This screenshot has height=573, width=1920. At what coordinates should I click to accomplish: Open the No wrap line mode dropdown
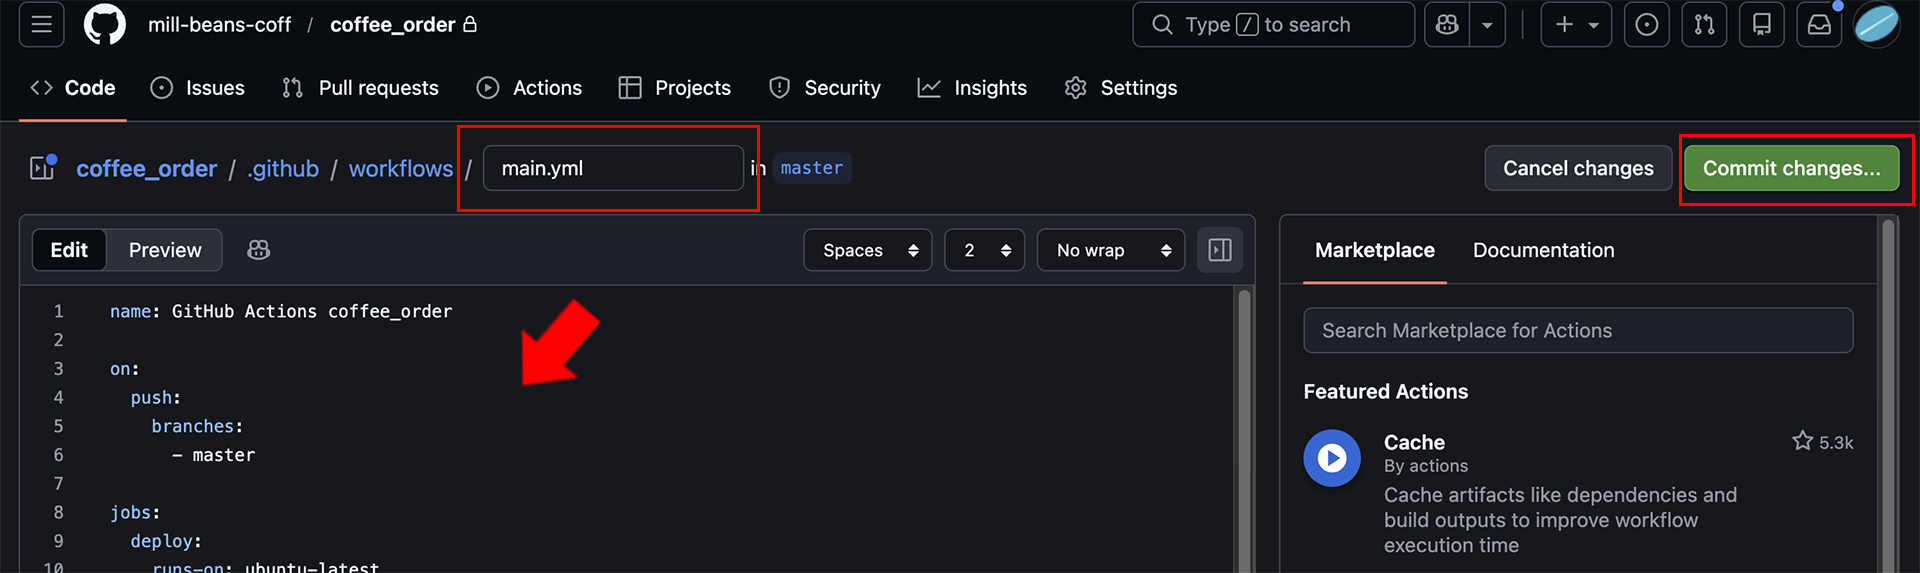tap(1111, 250)
